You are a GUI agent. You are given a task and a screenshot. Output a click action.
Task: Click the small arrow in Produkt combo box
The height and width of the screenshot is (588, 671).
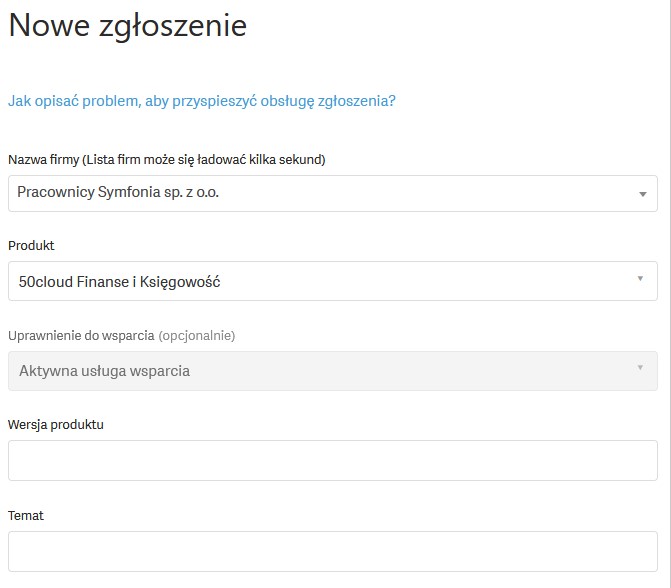tap(640, 278)
